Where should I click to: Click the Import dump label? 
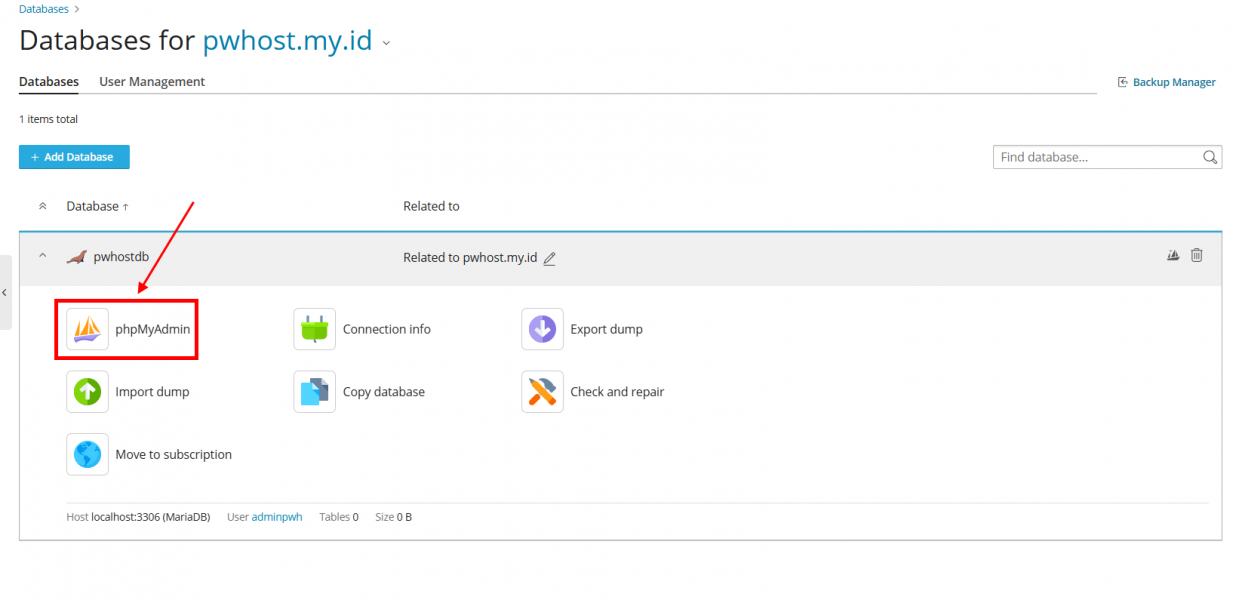pyautogui.click(x=152, y=392)
